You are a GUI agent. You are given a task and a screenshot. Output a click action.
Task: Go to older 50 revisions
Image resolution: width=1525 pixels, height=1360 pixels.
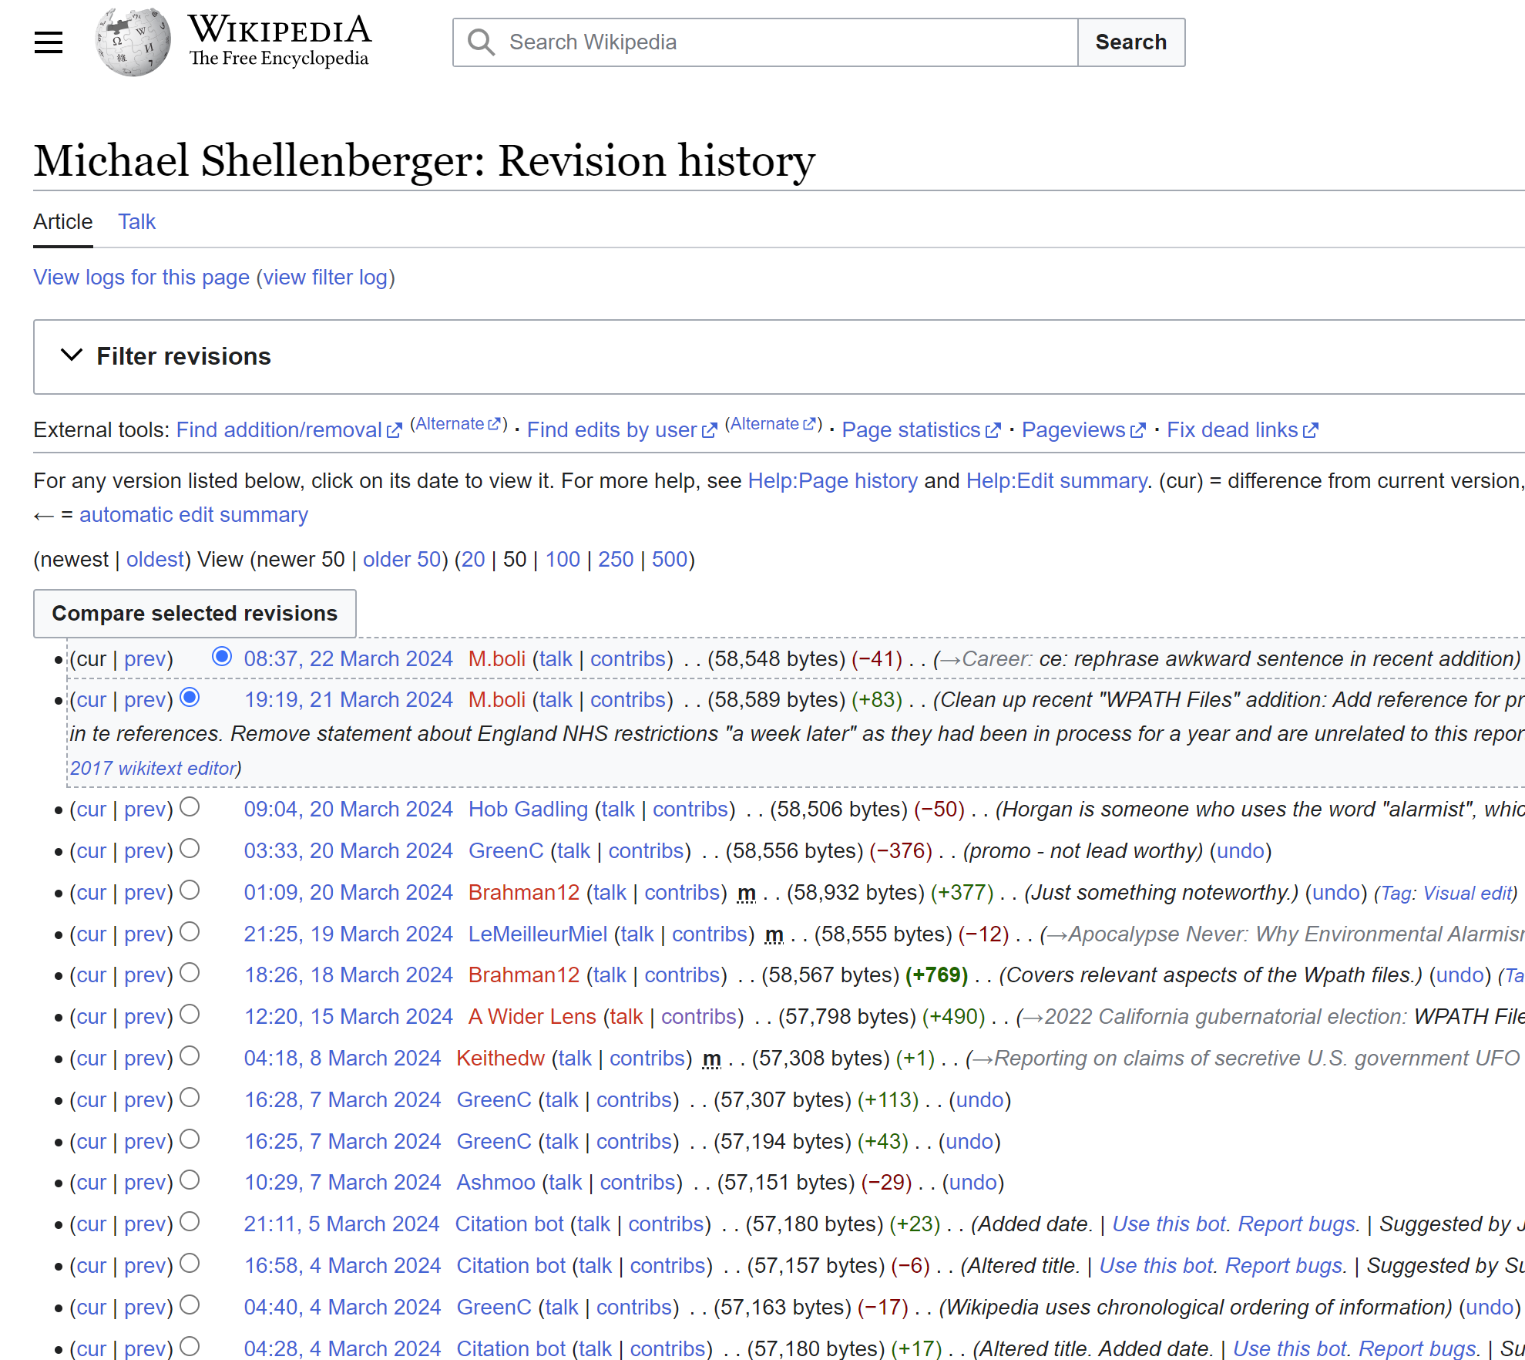point(401,560)
